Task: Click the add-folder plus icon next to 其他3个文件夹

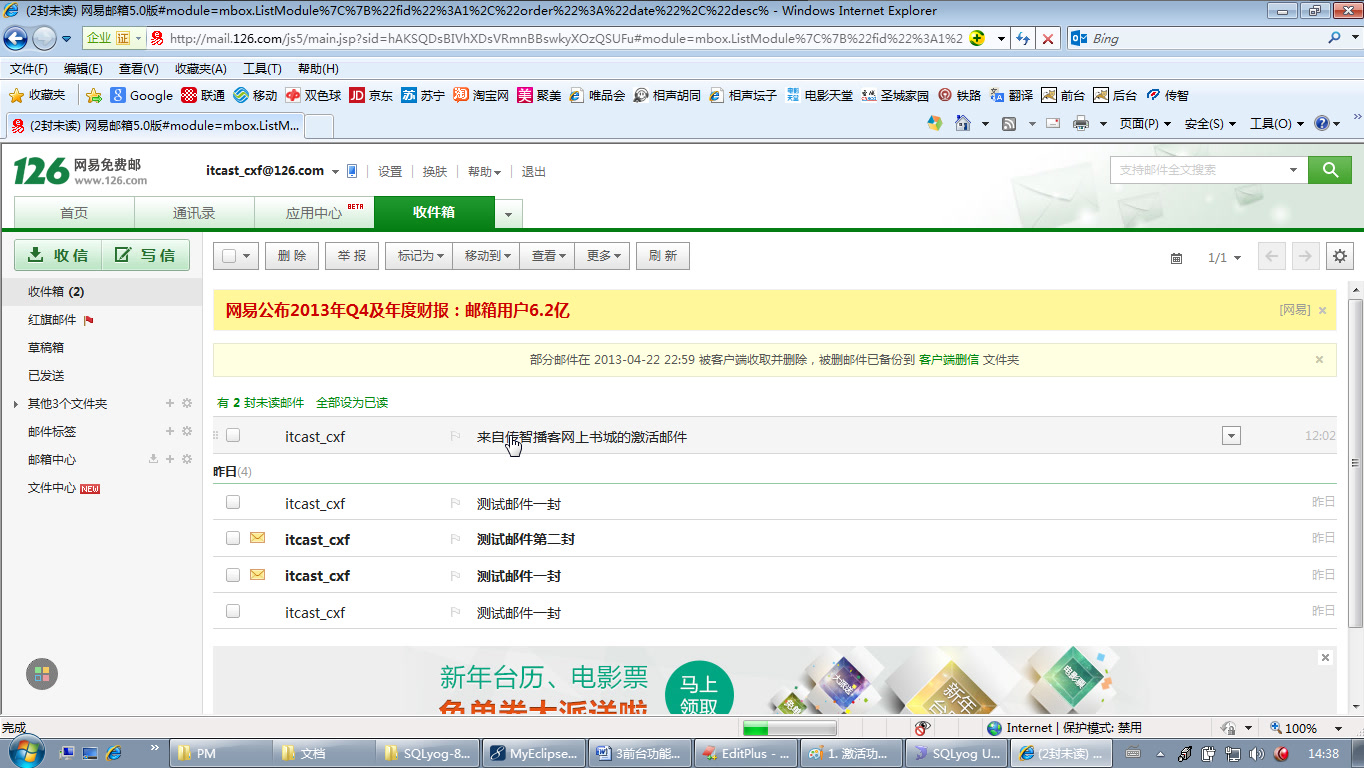Action: point(170,403)
